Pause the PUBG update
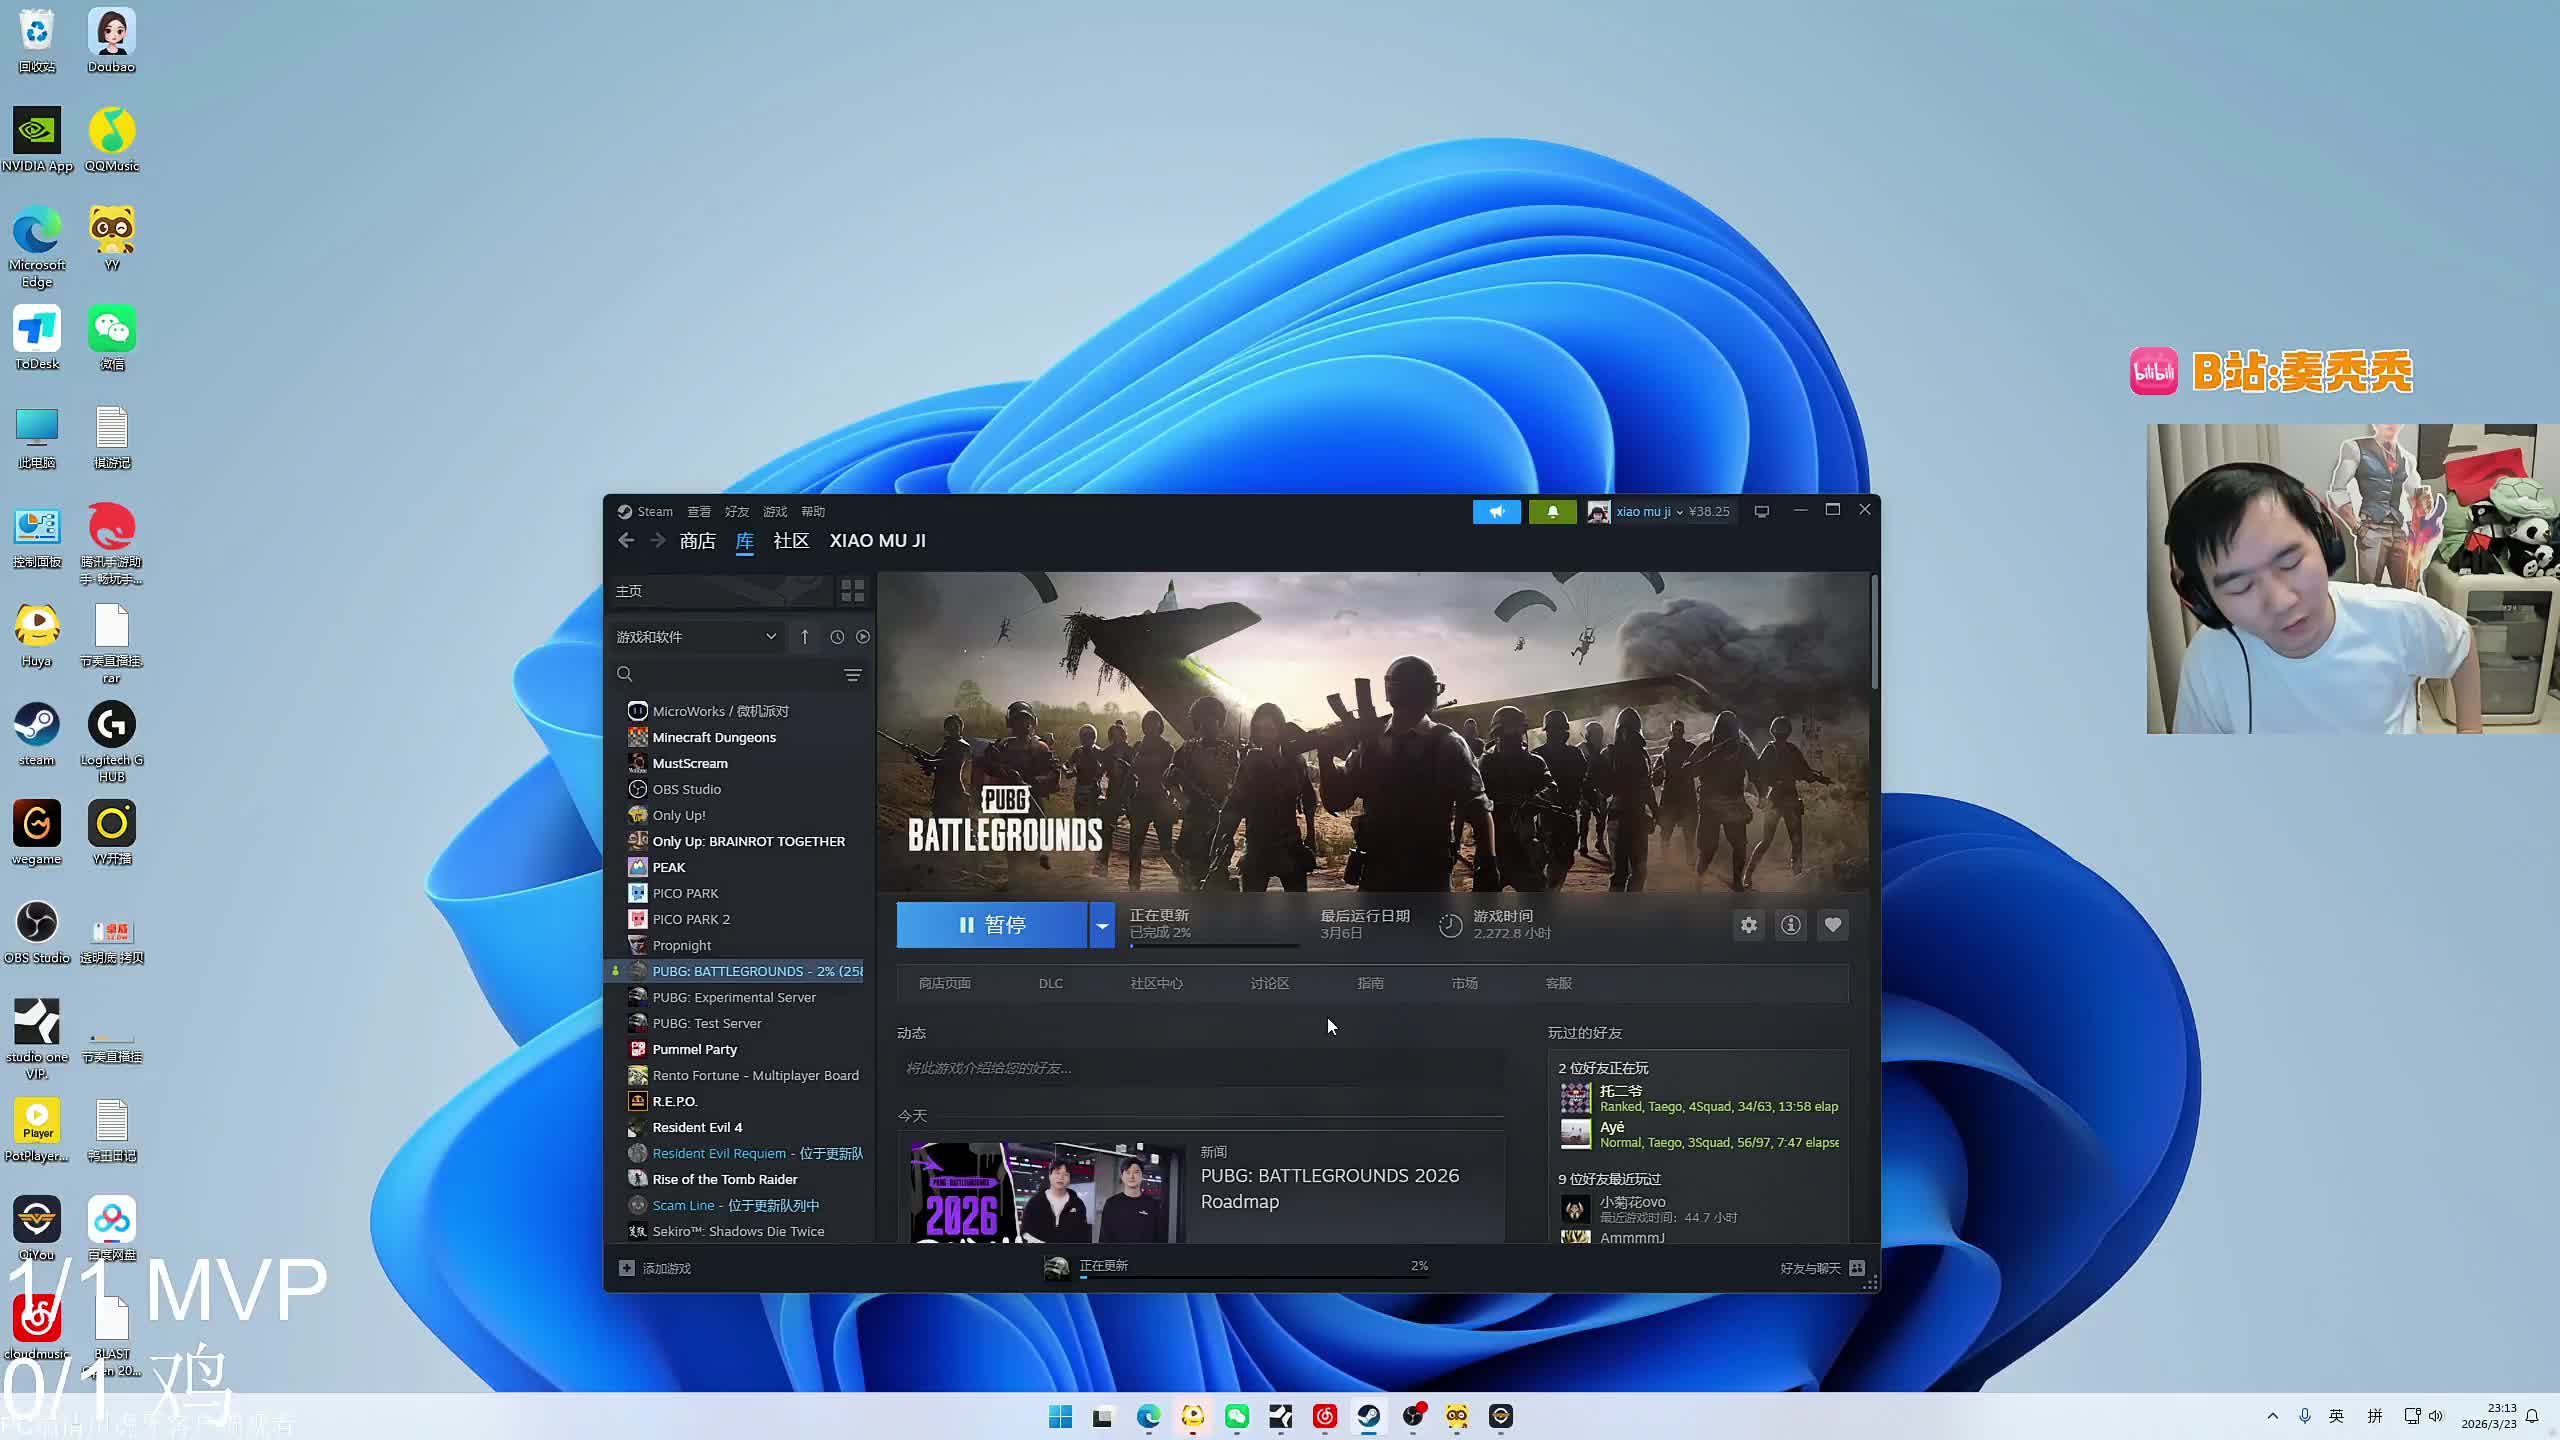Image resolution: width=2560 pixels, height=1440 pixels. [x=991, y=925]
